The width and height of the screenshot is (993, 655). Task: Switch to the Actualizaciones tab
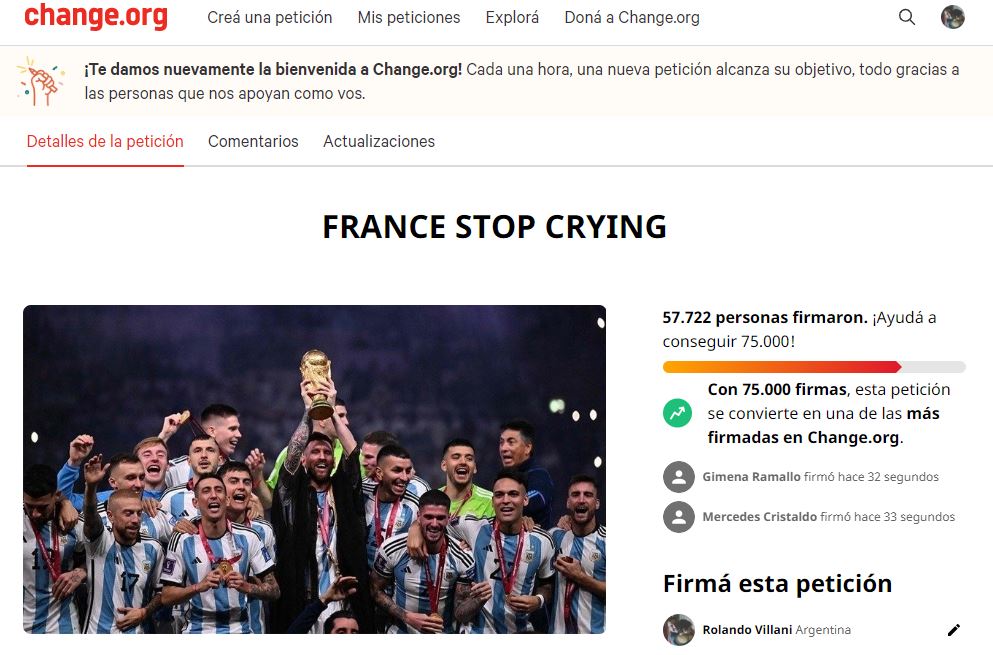pyautogui.click(x=379, y=141)
